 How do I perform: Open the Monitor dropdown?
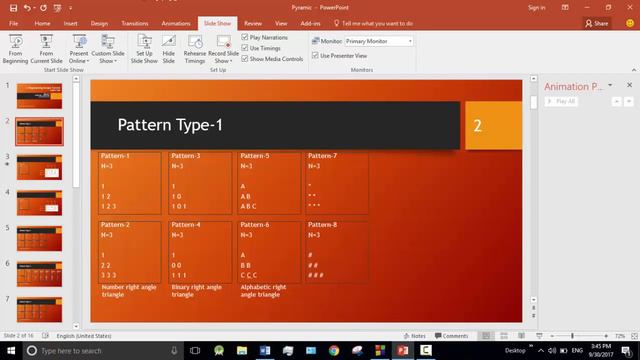coord(379,41)
